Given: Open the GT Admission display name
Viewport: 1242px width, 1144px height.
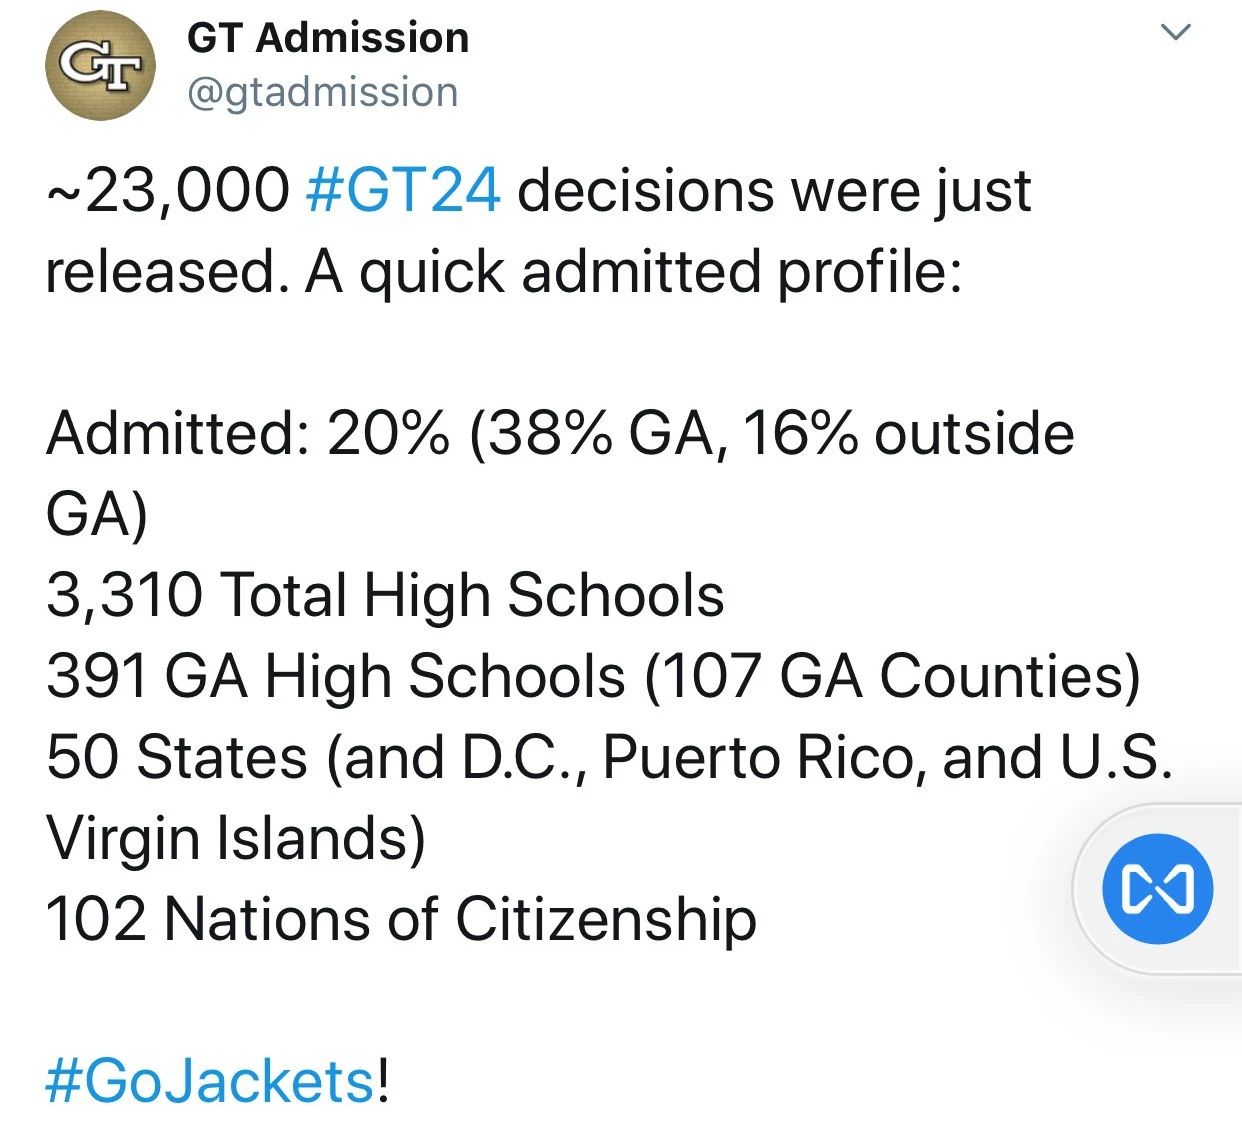Looking at the screenshot, I should click(x=328, y=38).
